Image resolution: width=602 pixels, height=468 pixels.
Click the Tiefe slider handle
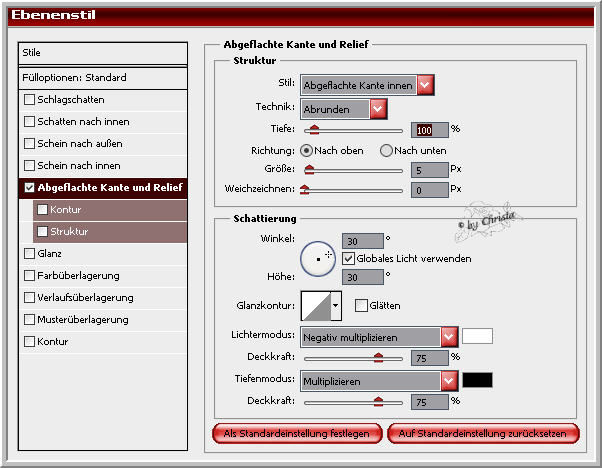tap(314, 129)
